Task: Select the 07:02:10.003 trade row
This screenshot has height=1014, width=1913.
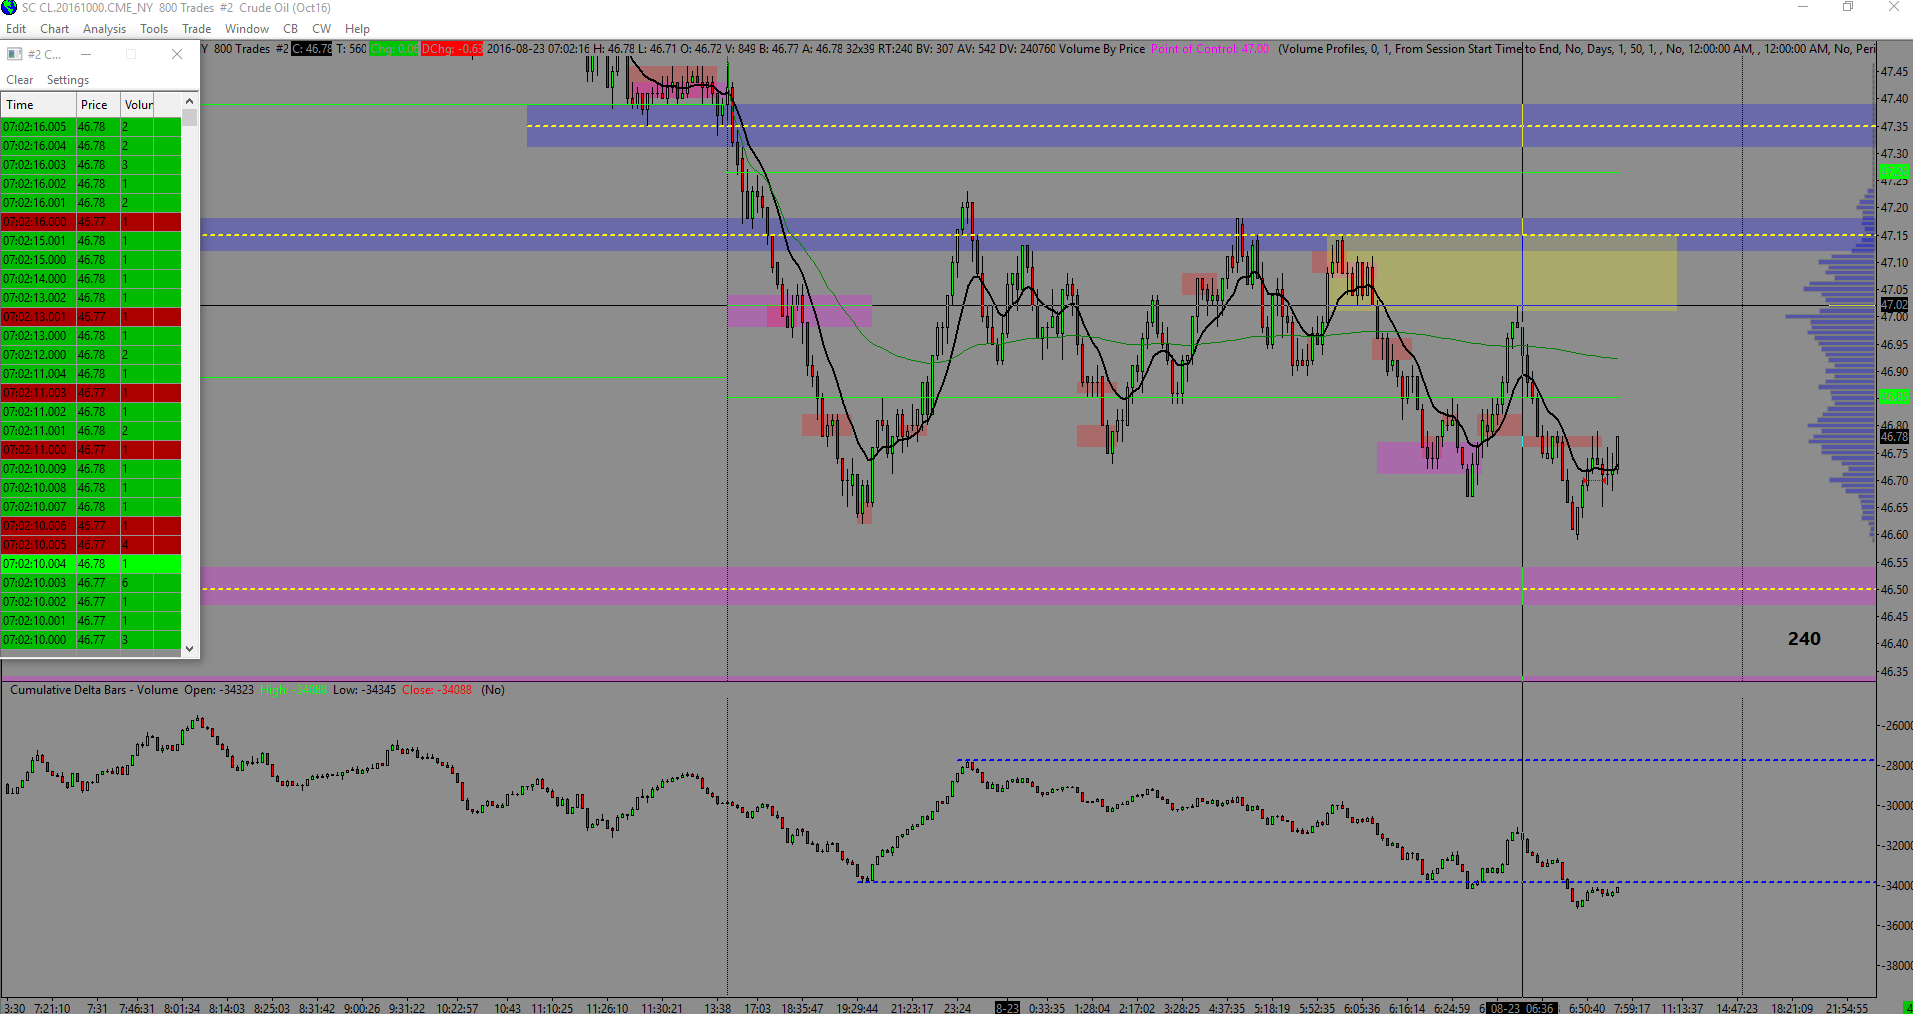Action: click(91, 583)
